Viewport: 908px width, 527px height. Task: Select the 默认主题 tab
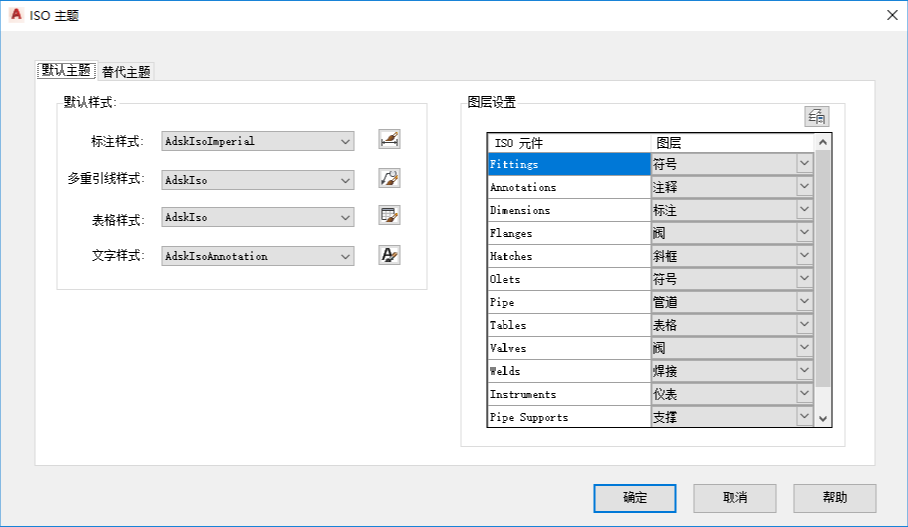pyautogui.click(x=66, y=71)
